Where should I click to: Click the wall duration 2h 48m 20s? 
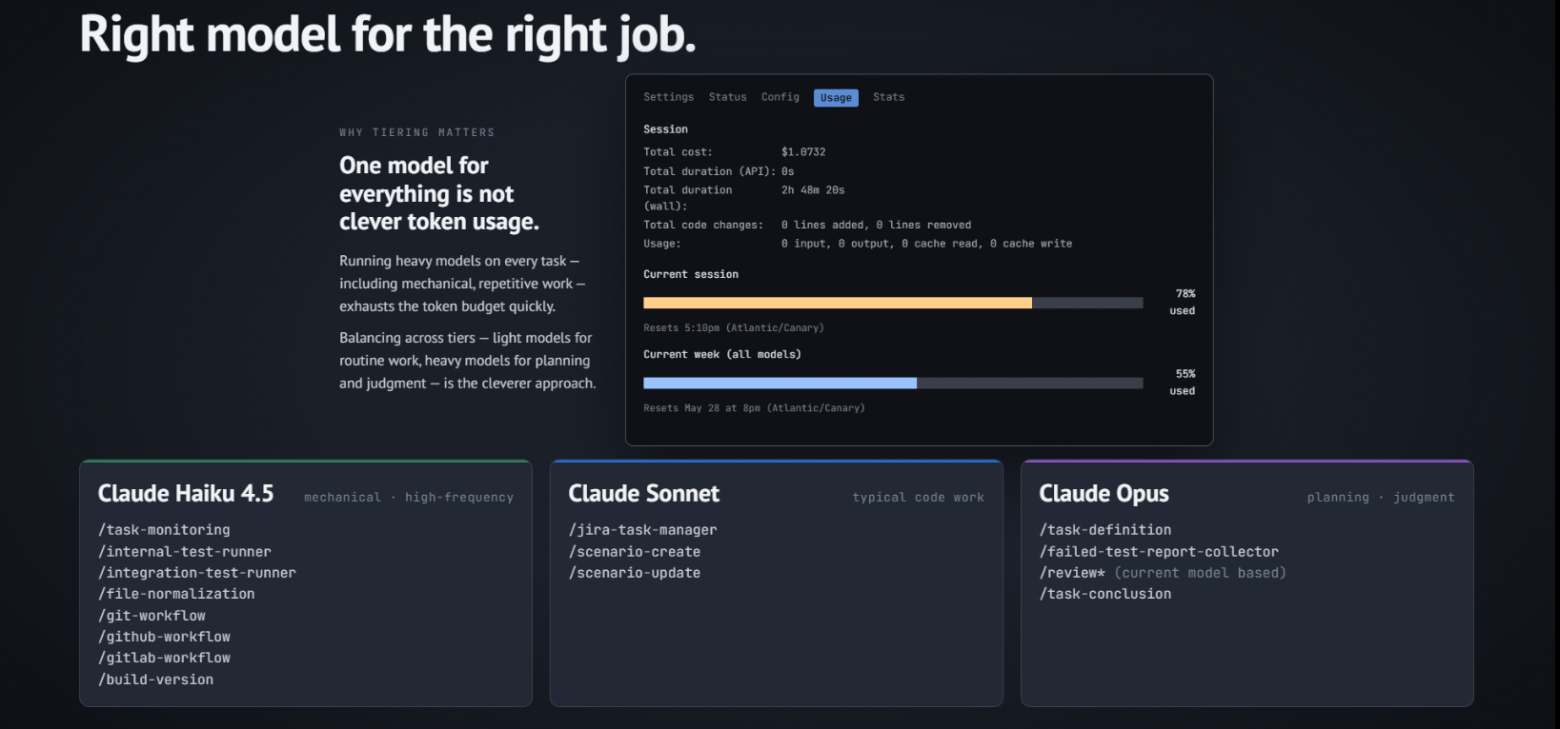pyautogui.click(x=813, y=190)
